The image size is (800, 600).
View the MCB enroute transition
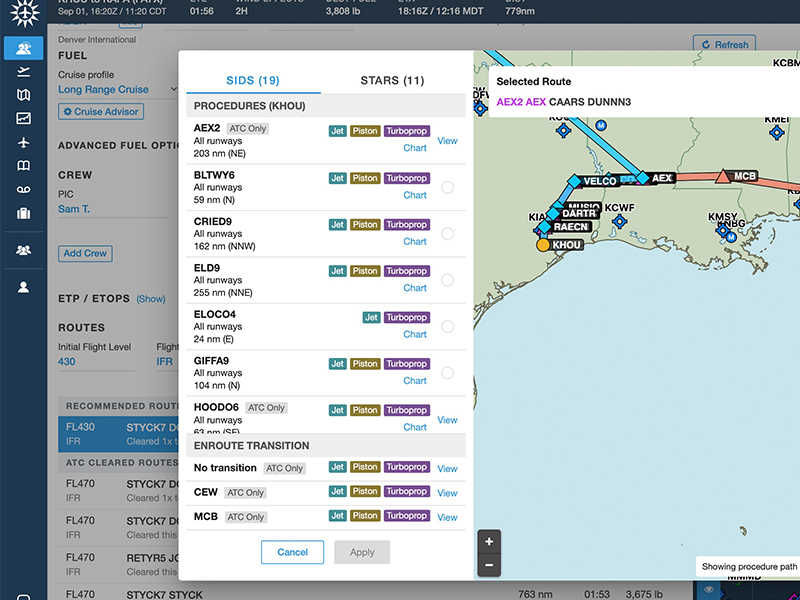coord(447,517)
